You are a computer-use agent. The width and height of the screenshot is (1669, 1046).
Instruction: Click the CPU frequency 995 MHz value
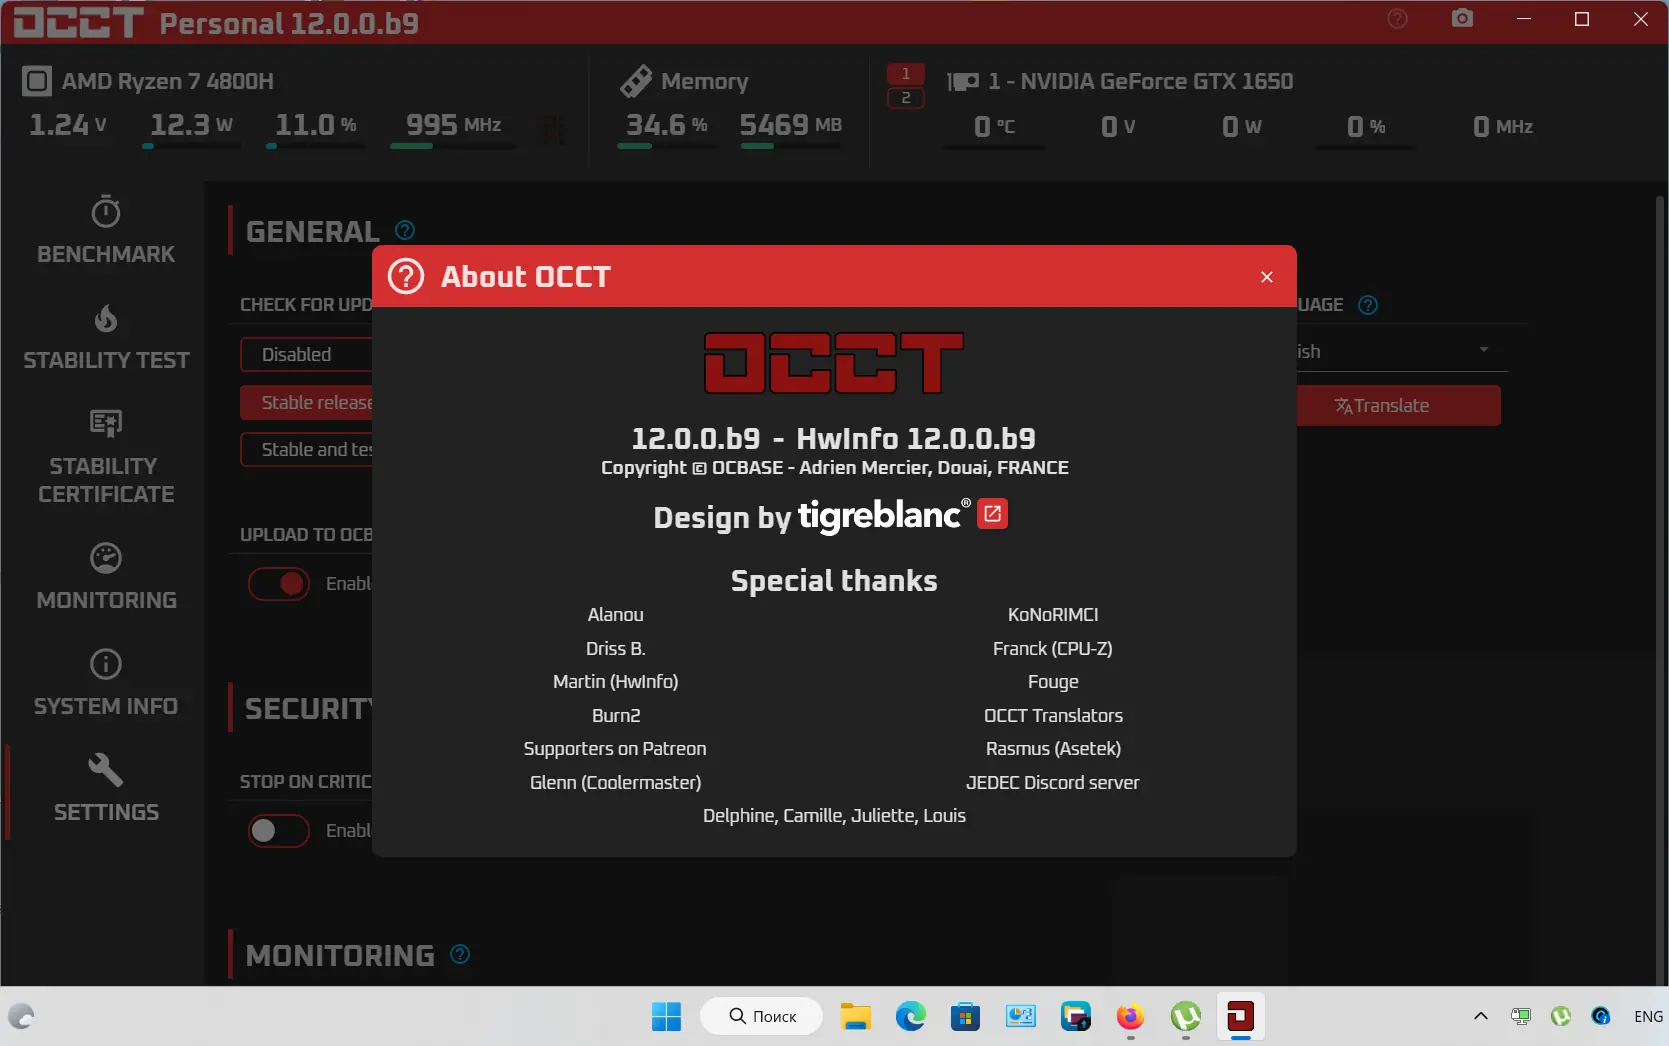pos(453,125)
